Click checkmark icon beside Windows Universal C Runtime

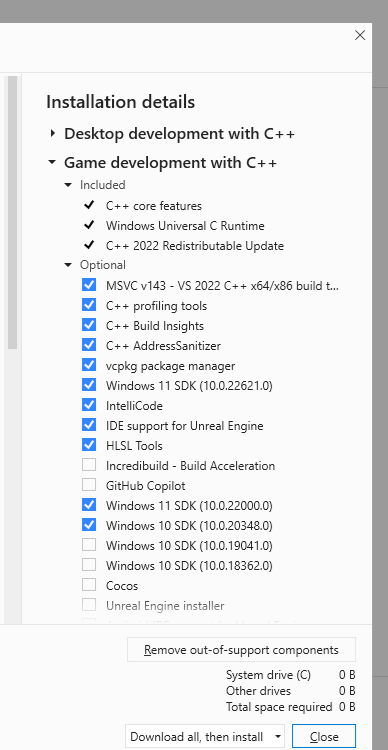[x=89, y=225]
